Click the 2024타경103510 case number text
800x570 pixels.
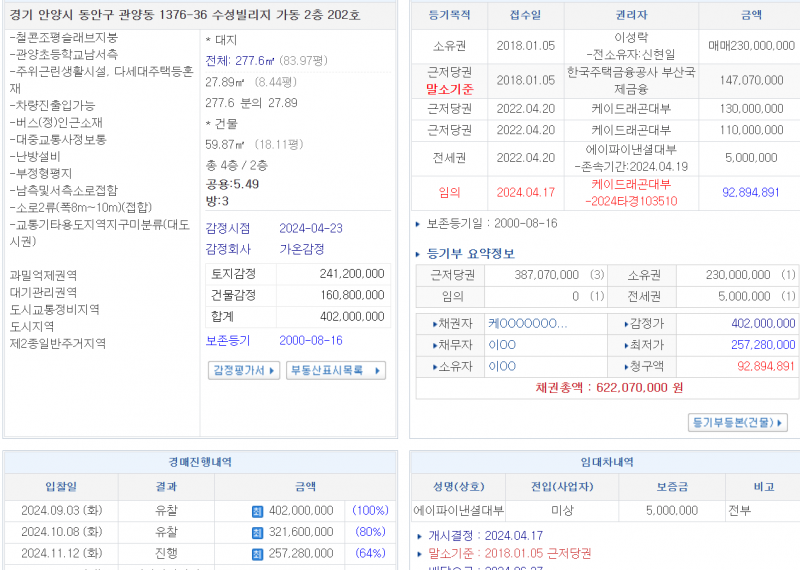631,201
